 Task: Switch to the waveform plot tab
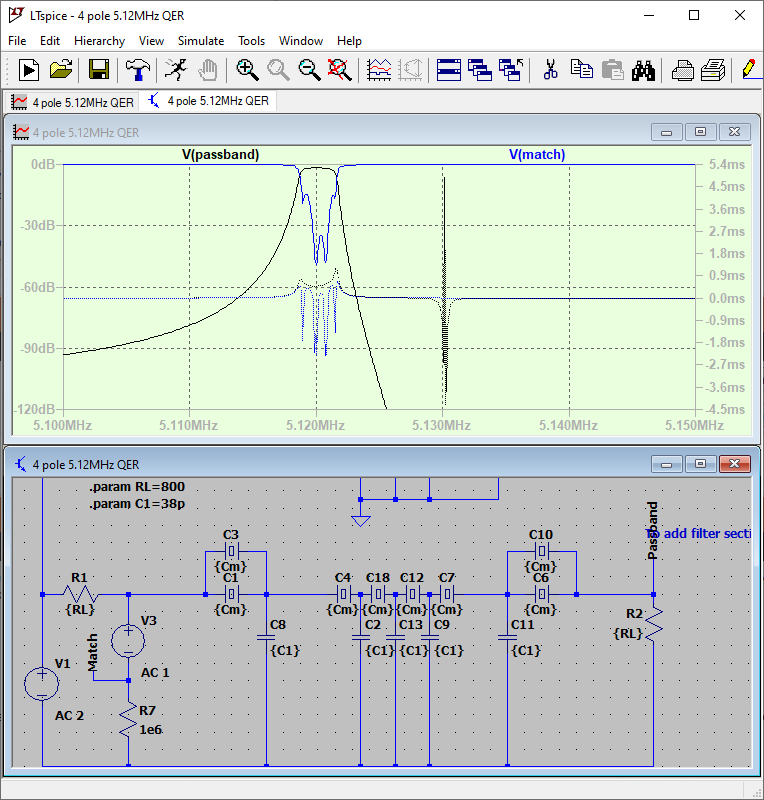(72, 102)
